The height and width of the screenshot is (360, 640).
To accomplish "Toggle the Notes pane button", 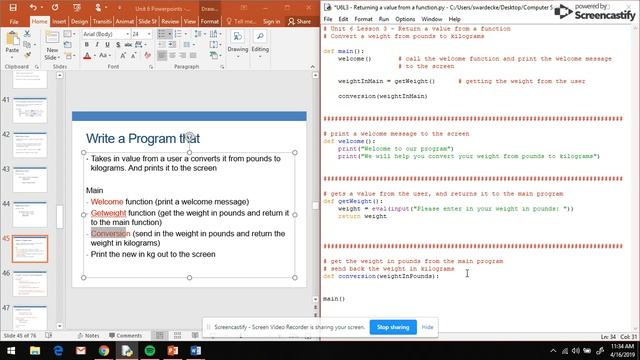I will click(89, 336).
